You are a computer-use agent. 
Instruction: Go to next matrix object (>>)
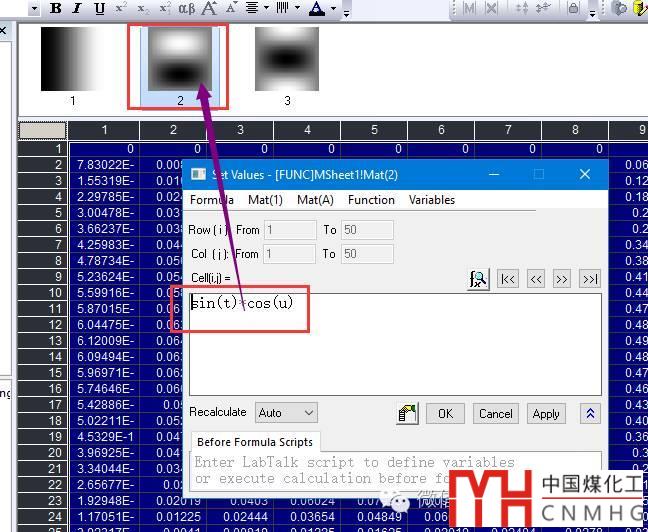coord(562,279)
